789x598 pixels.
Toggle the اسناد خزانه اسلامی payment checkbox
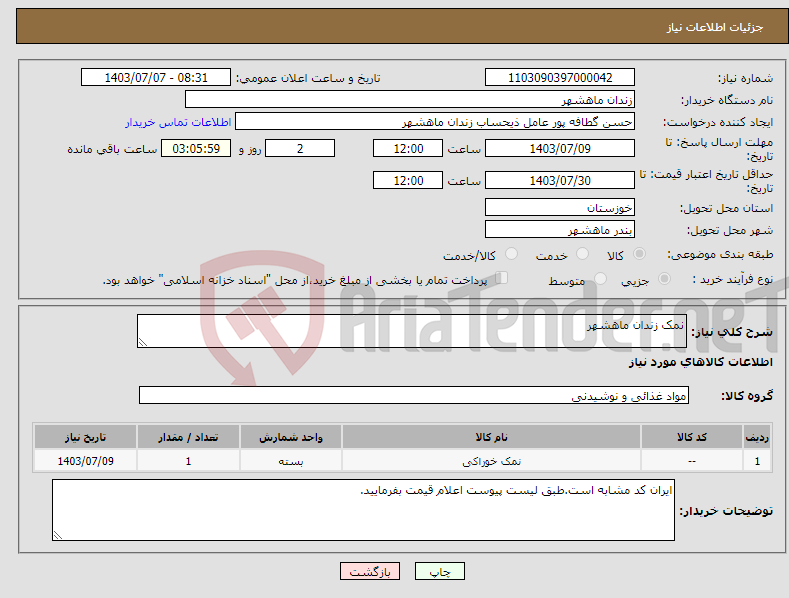501,278
